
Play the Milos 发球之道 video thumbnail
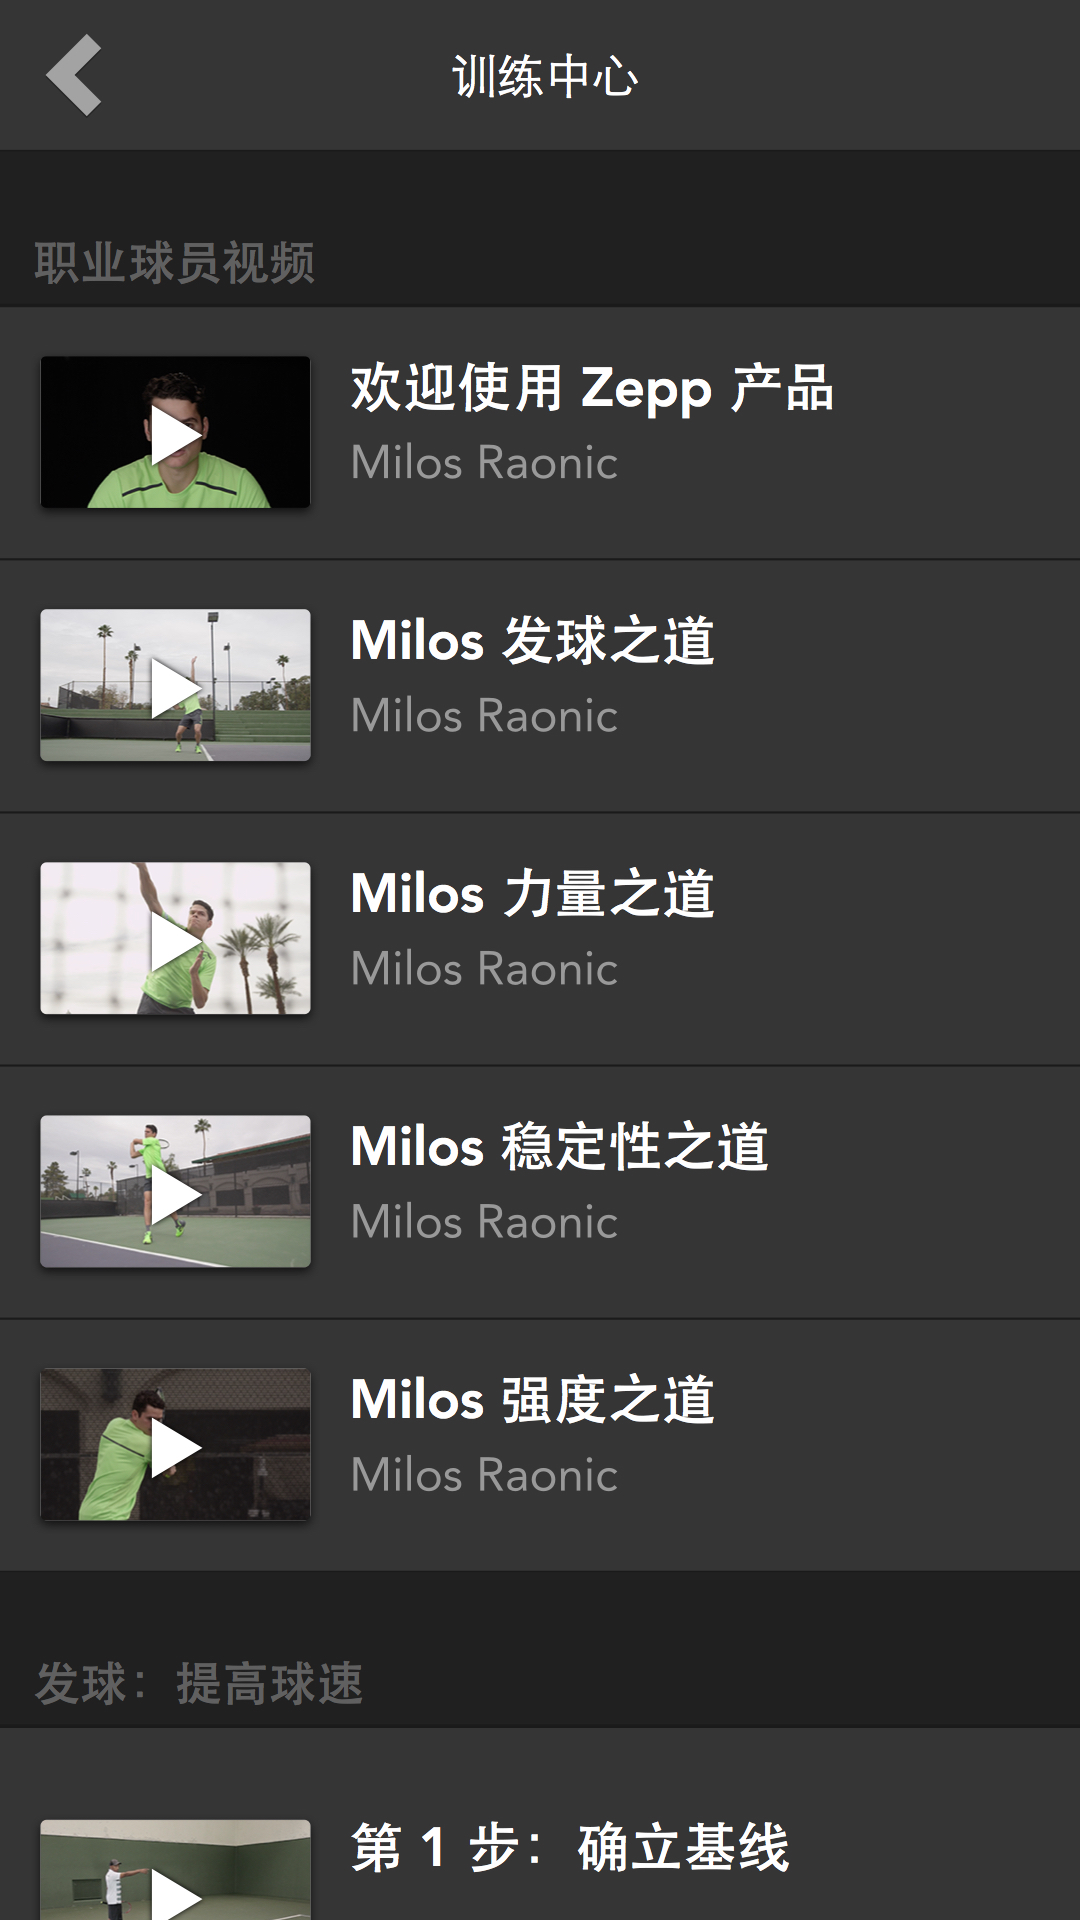pos(175,686)
